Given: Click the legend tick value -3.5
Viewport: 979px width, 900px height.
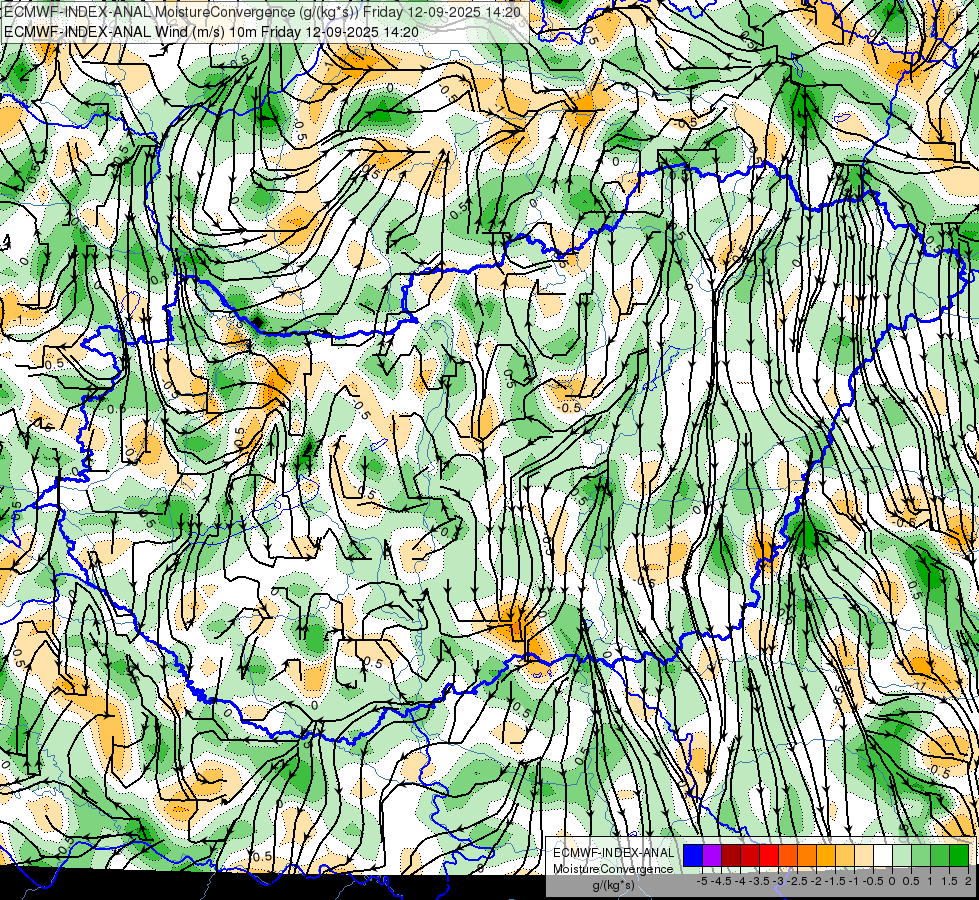Looking at the screenshot, I should point(759,881).
